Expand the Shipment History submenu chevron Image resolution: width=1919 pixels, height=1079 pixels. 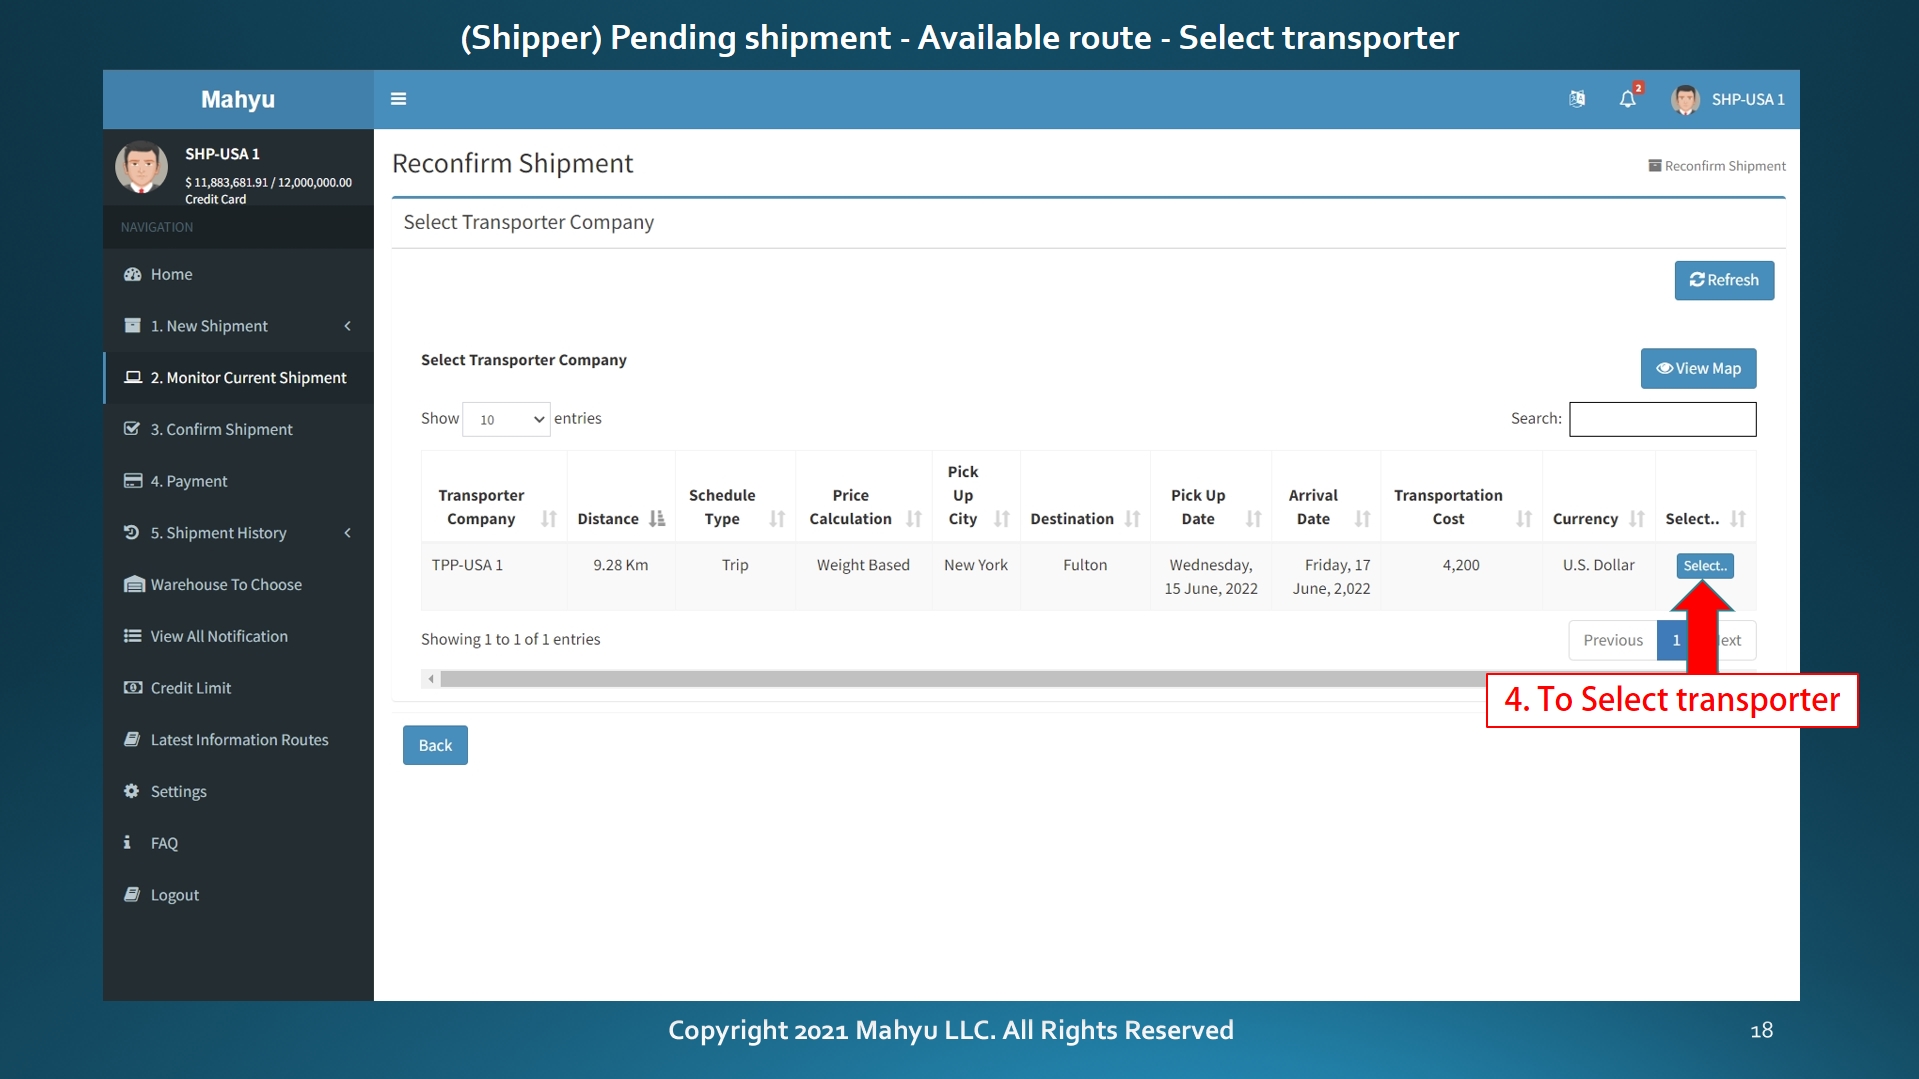[x=348, y=533]
